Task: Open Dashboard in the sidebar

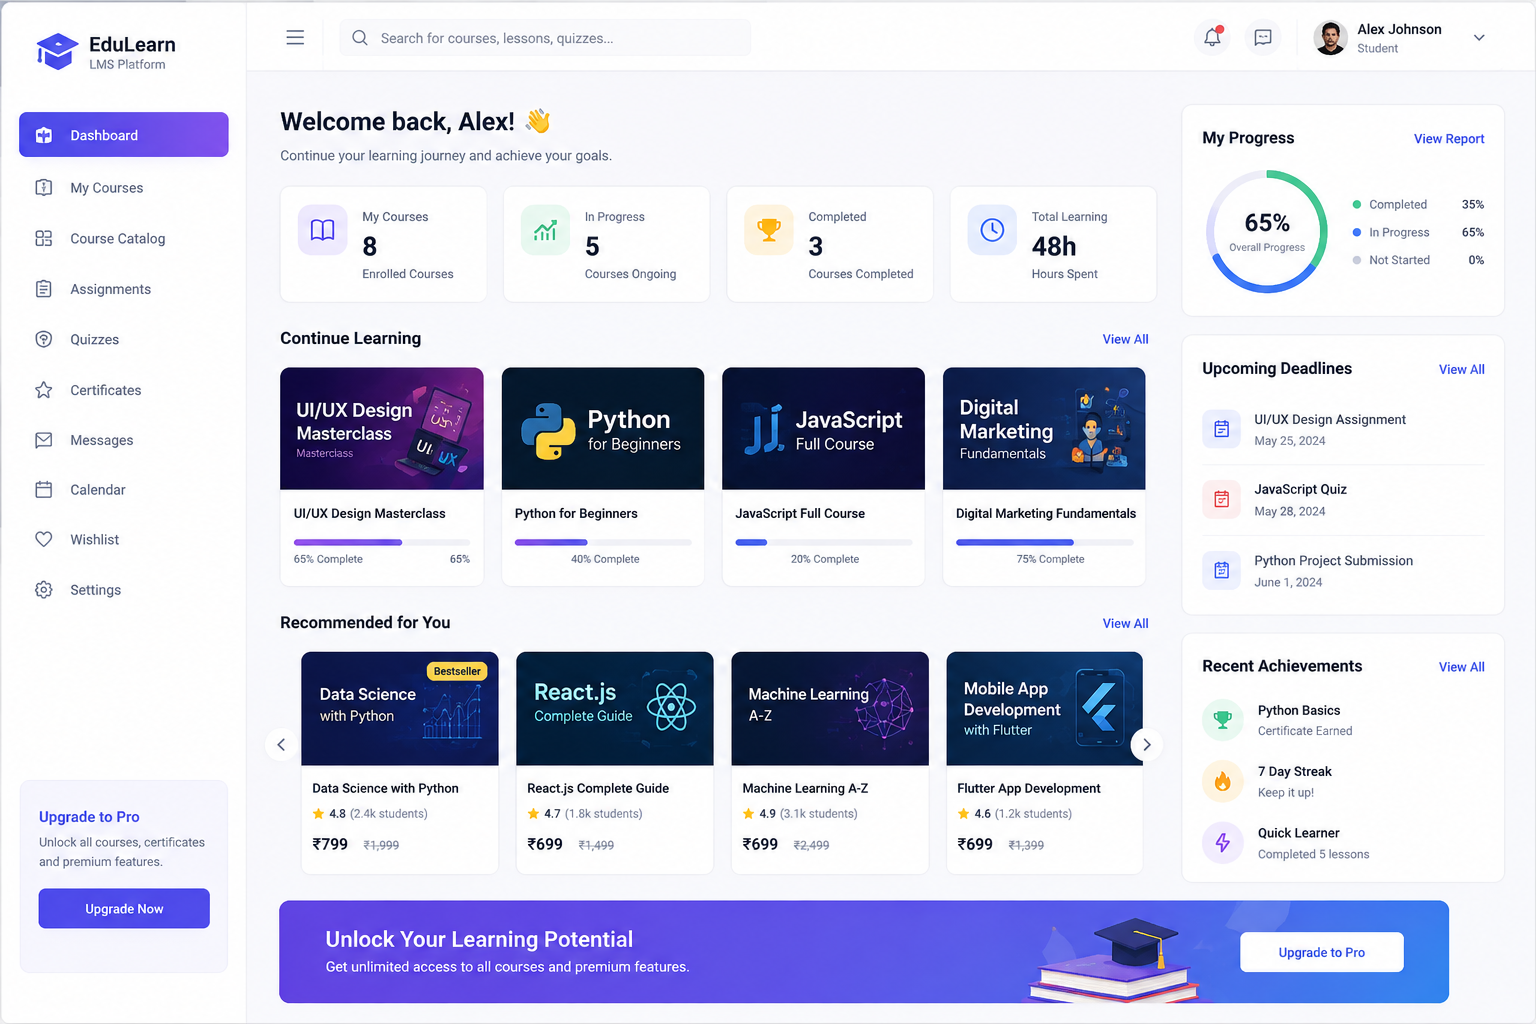Action: (124, 135)
